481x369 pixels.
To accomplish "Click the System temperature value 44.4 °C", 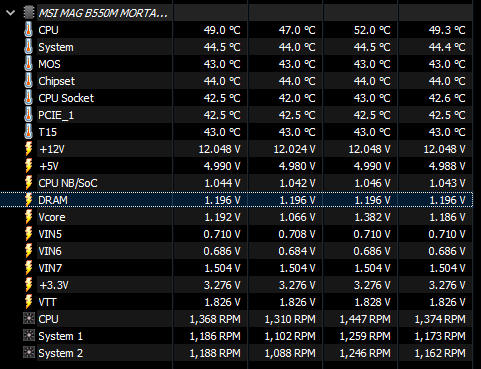I will (447, 47).
